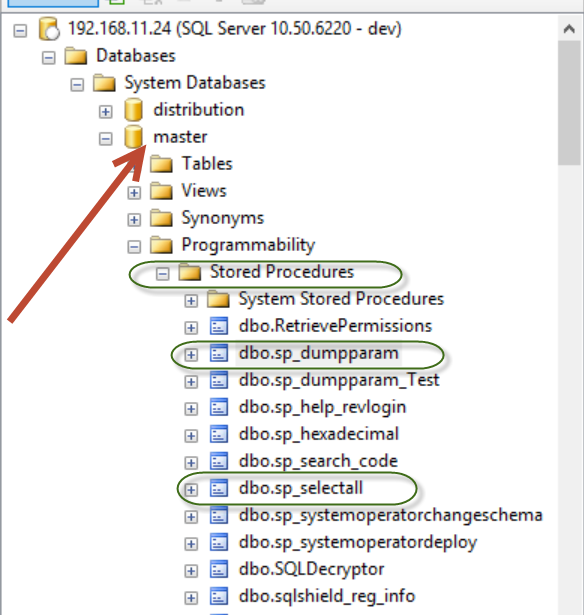Click the System Stored Procedures folder icon
The width and height of the screenshot is (584, 615).
(218, 299)
